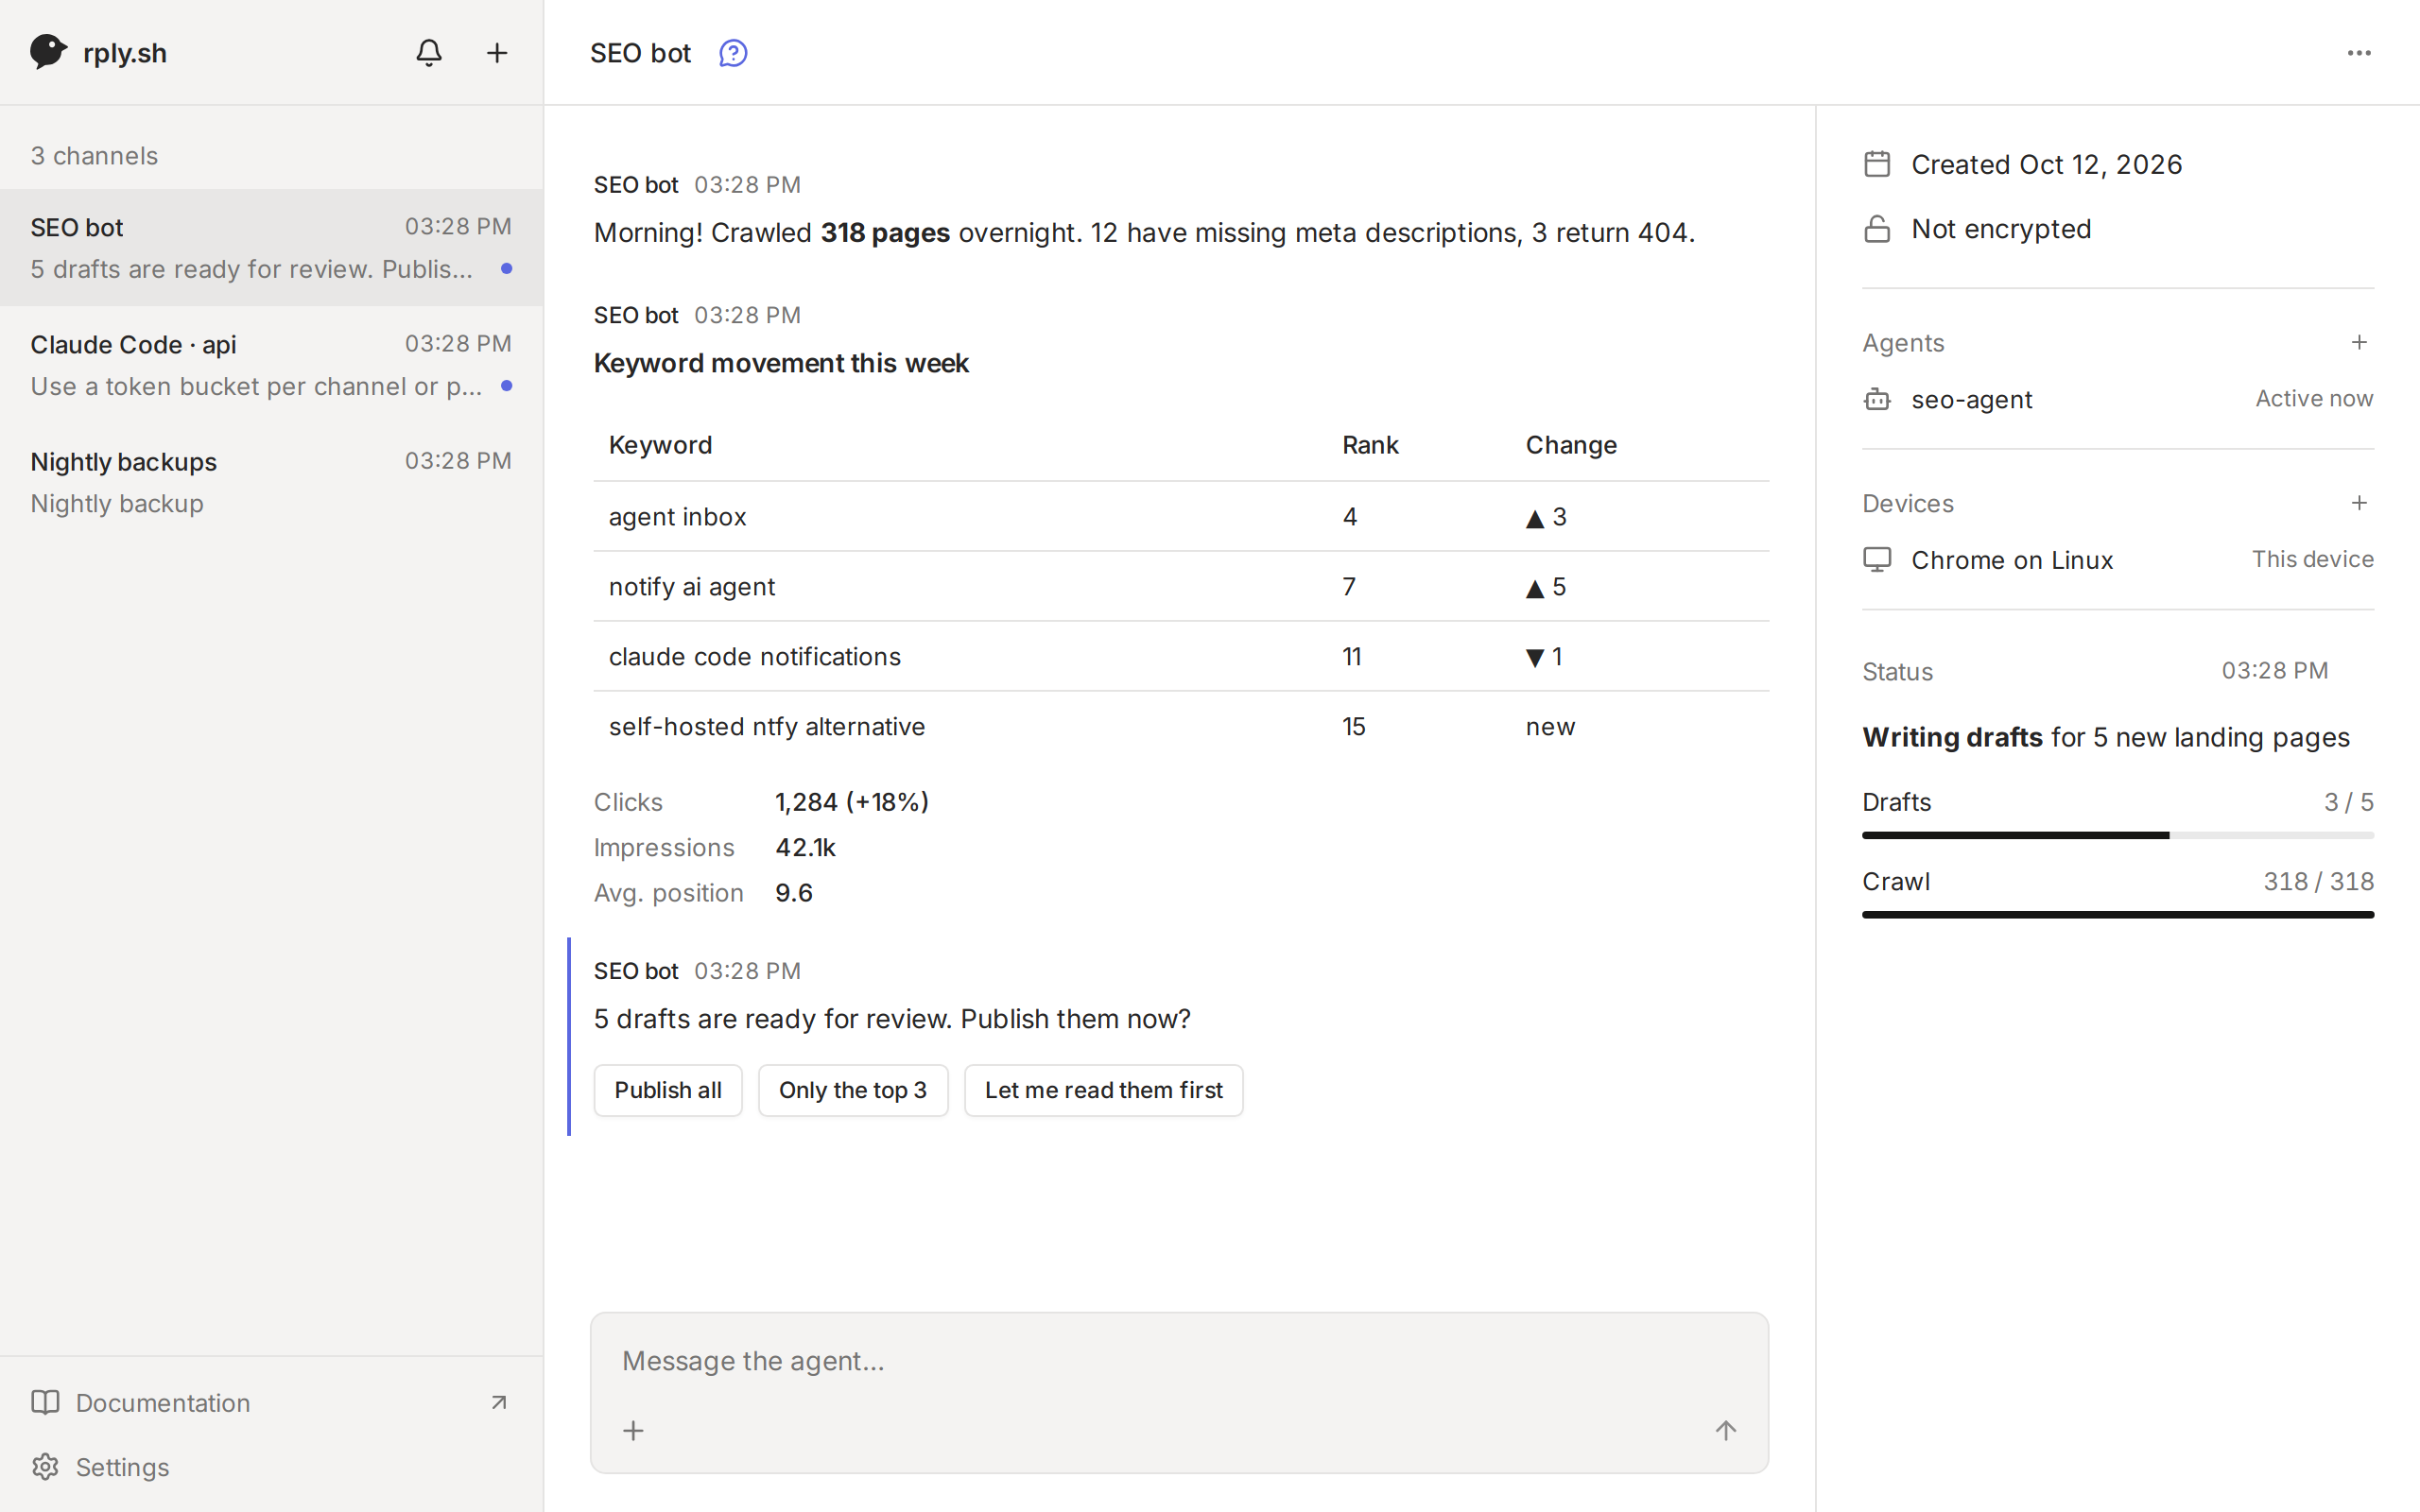Click the Rank column header
The height and width of the screenshot is (1512, 2420).
pos(1370,445)
